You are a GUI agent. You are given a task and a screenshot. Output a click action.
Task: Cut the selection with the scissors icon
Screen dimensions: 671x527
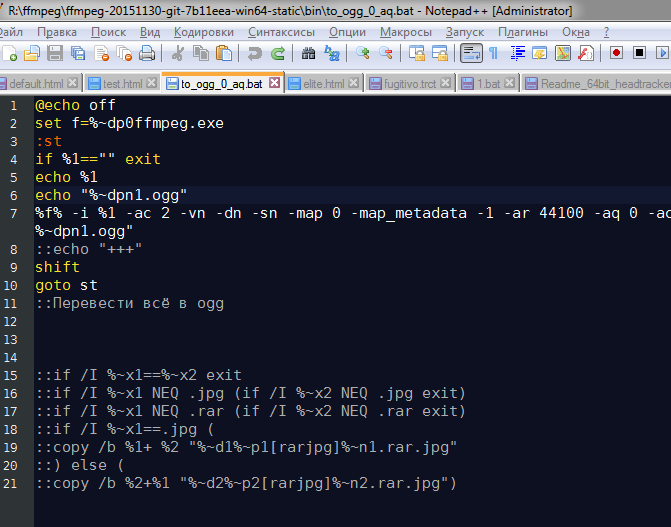[178, 54]
